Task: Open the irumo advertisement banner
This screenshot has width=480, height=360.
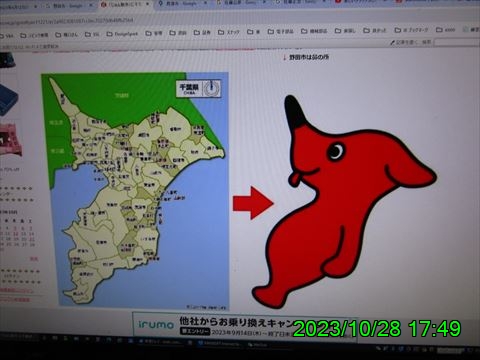Action: 245,326
